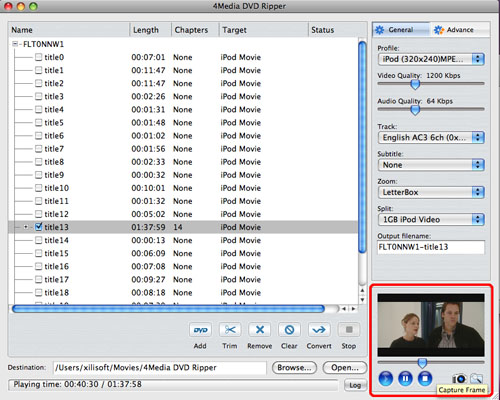Click the vertical list scrollbar

coord(362,147)
